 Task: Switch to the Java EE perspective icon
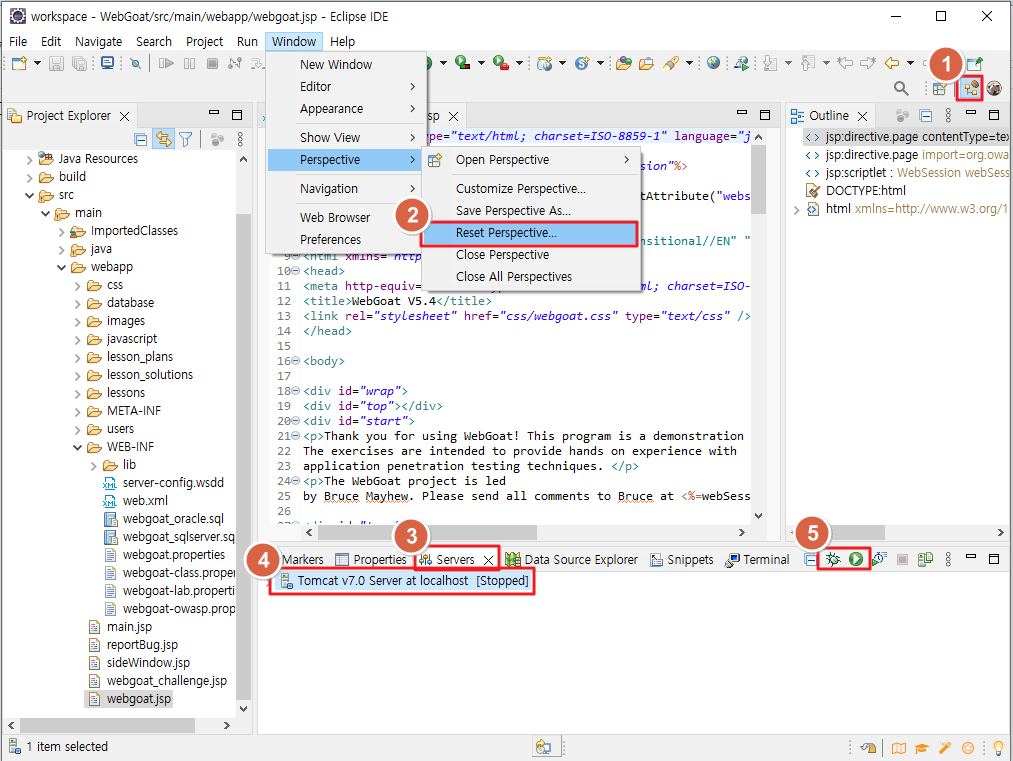[970, 89]
